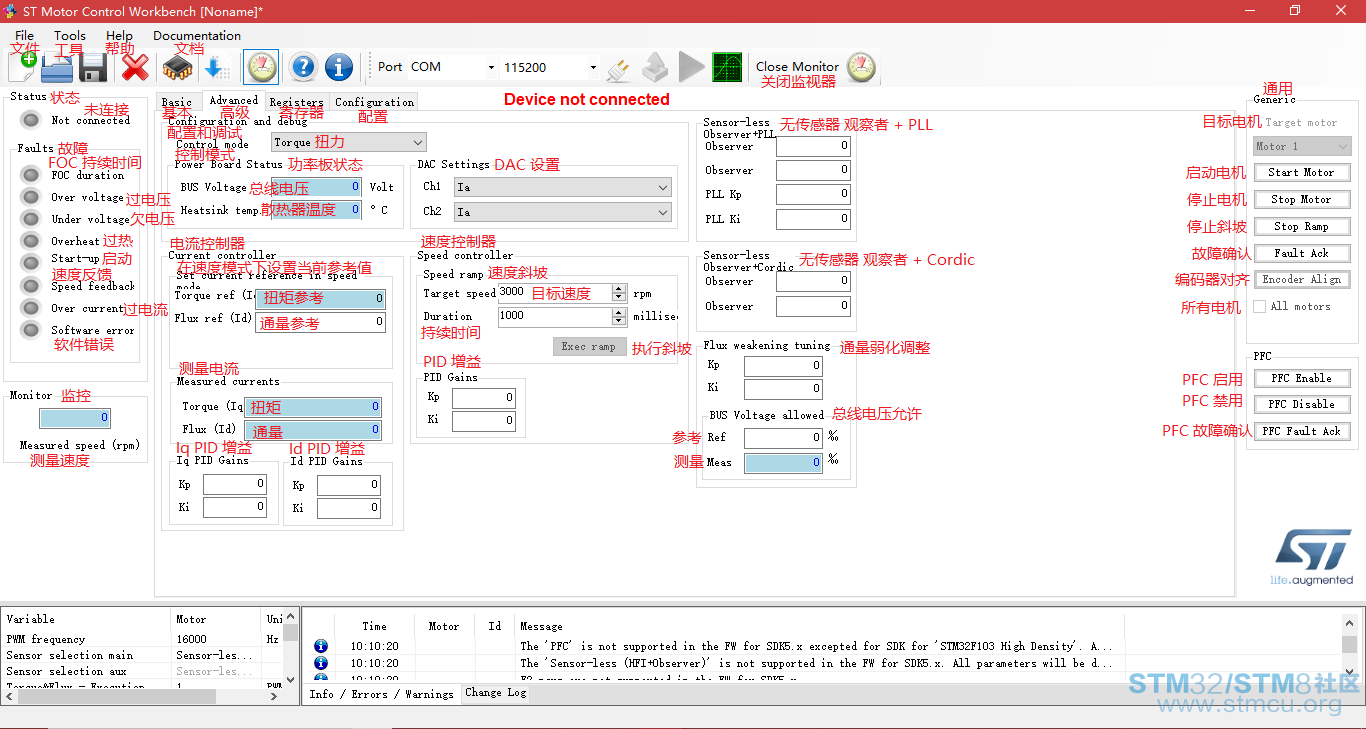Click the Torque ref (Iq) input field
The height and width of the screenshot is (729, 1366).
pyautogui.click(x=320, y=298)
